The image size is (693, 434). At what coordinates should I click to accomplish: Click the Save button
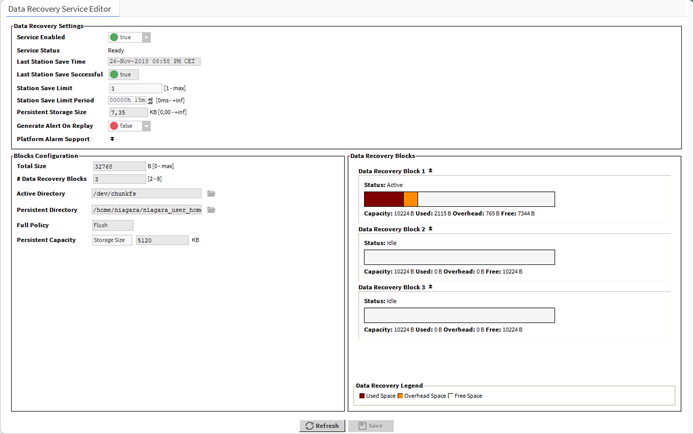[369, 426]
